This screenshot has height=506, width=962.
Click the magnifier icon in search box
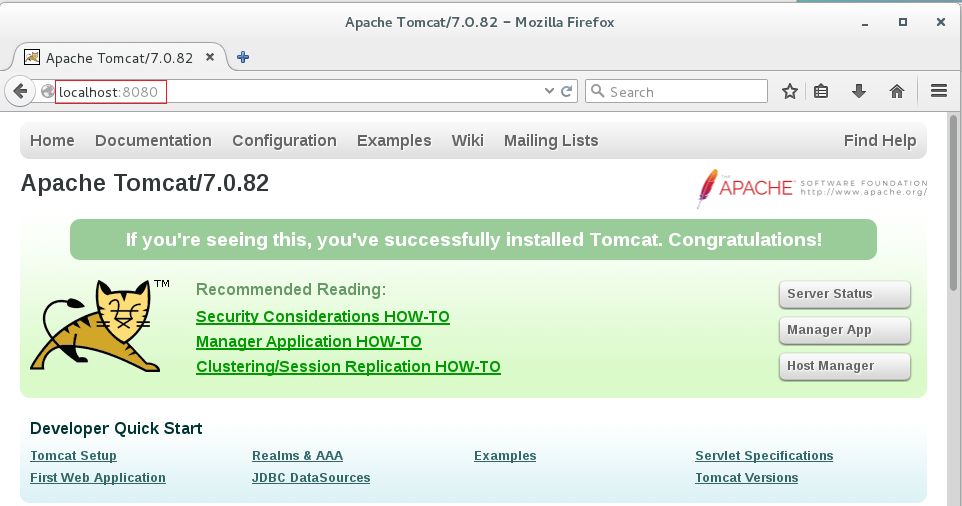point(597,91)
